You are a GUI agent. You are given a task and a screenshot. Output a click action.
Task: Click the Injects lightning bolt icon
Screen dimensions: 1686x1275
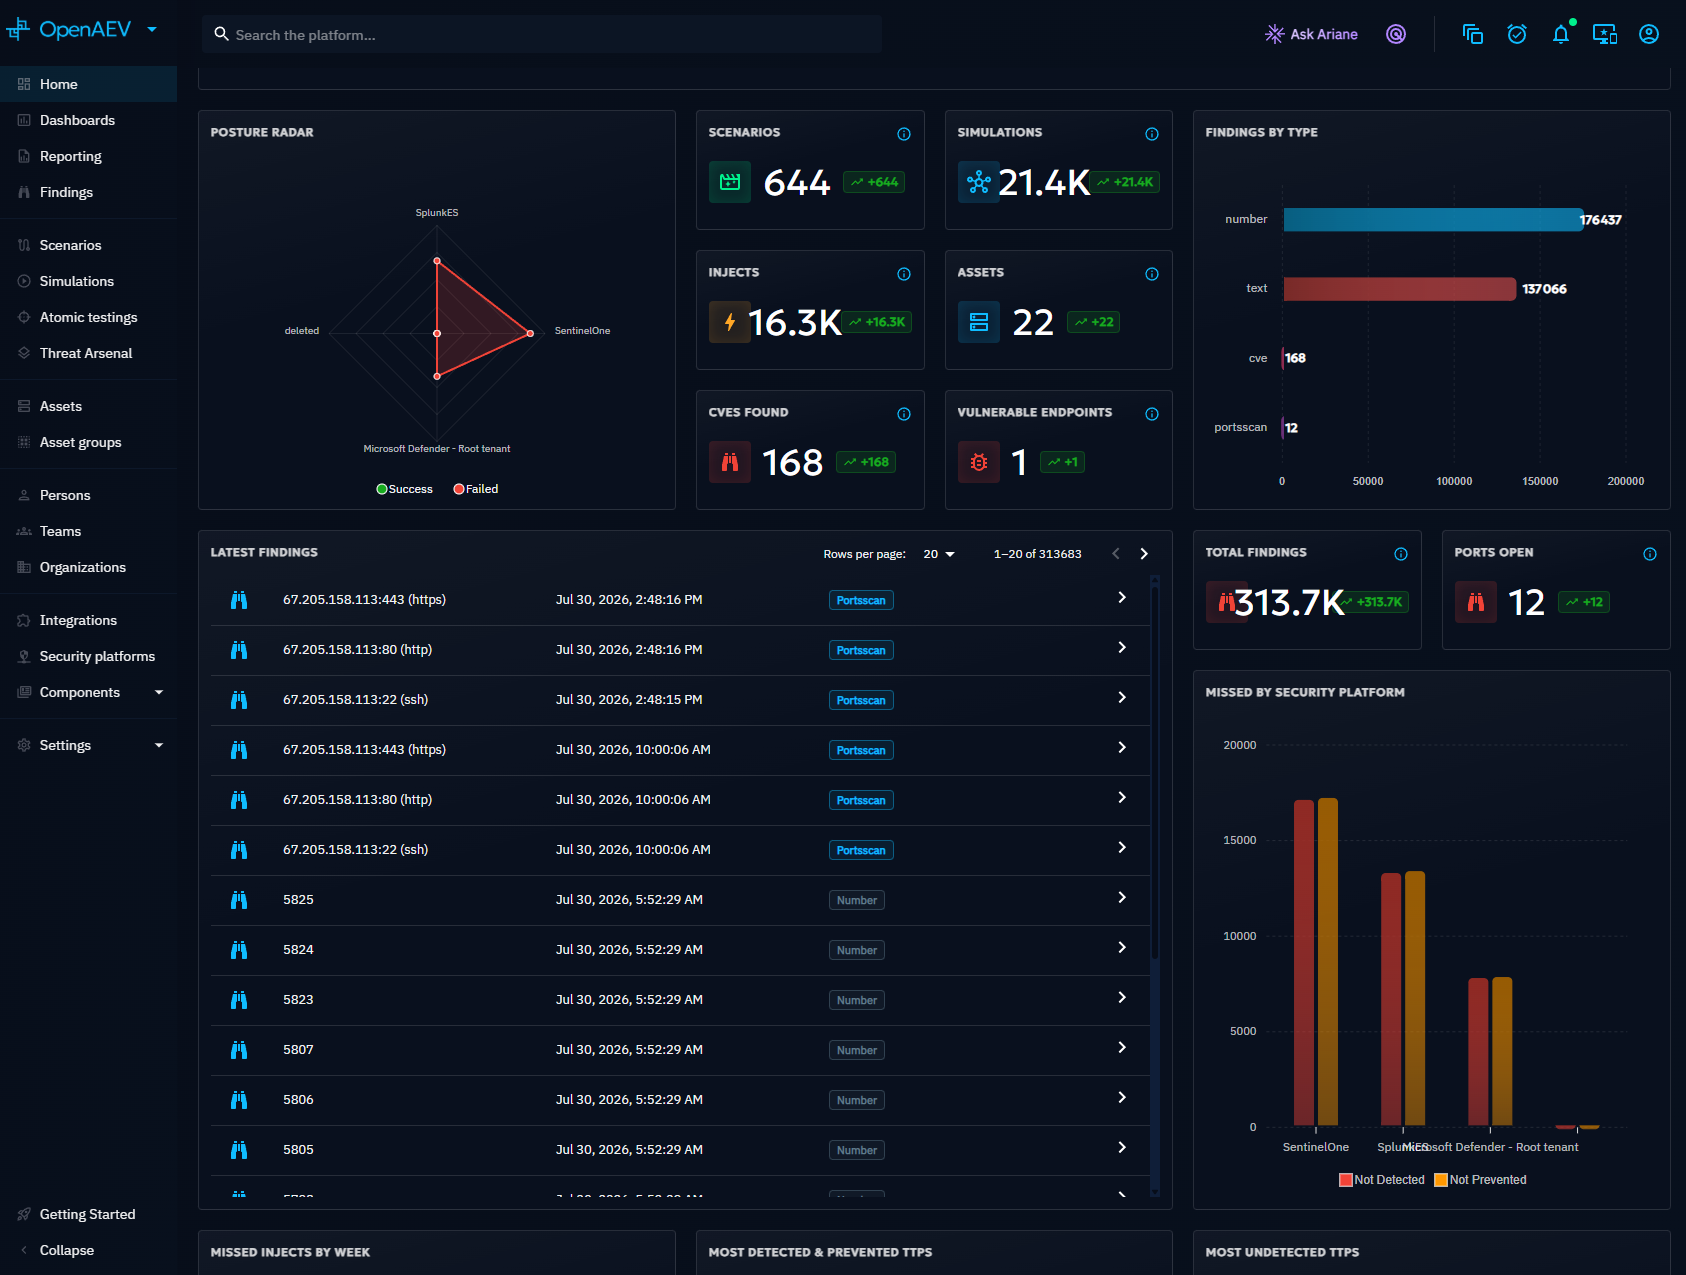point(730,322)
